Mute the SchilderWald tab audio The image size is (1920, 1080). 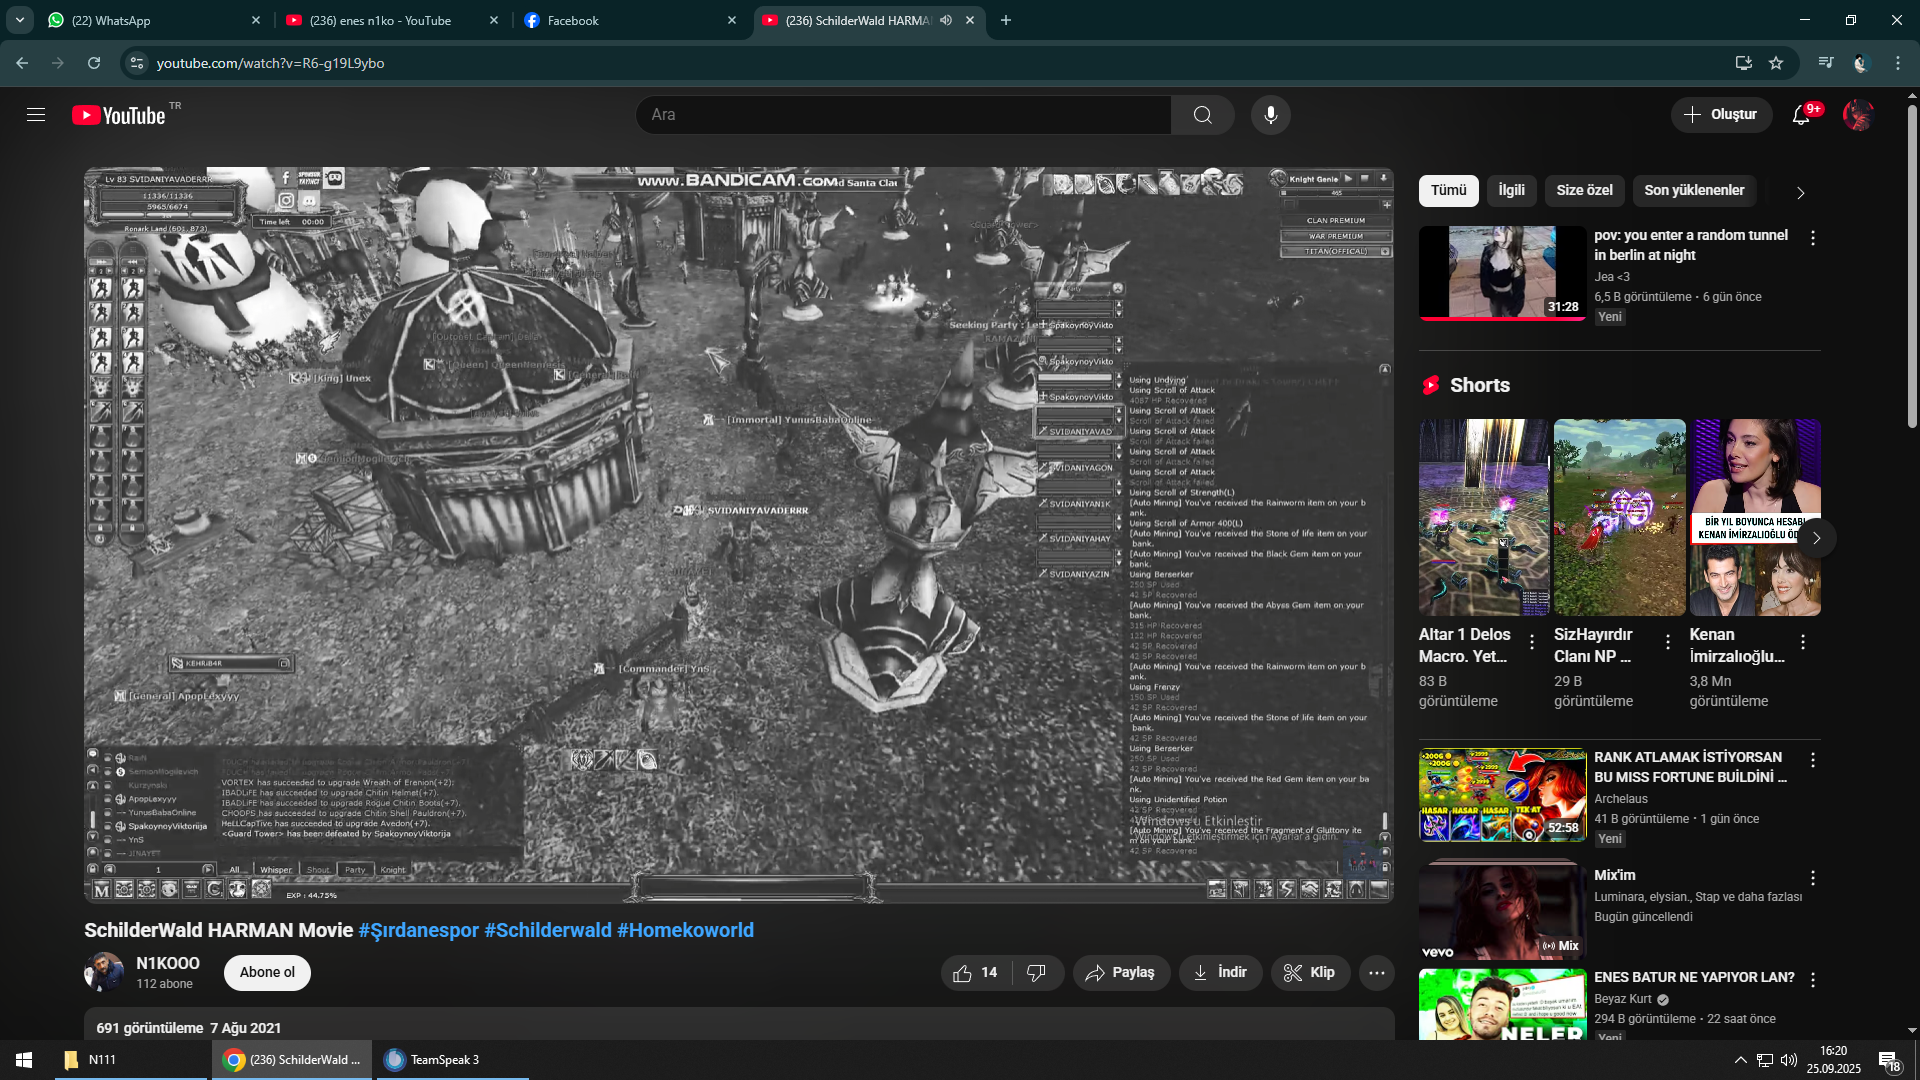[x=946, y=20]
